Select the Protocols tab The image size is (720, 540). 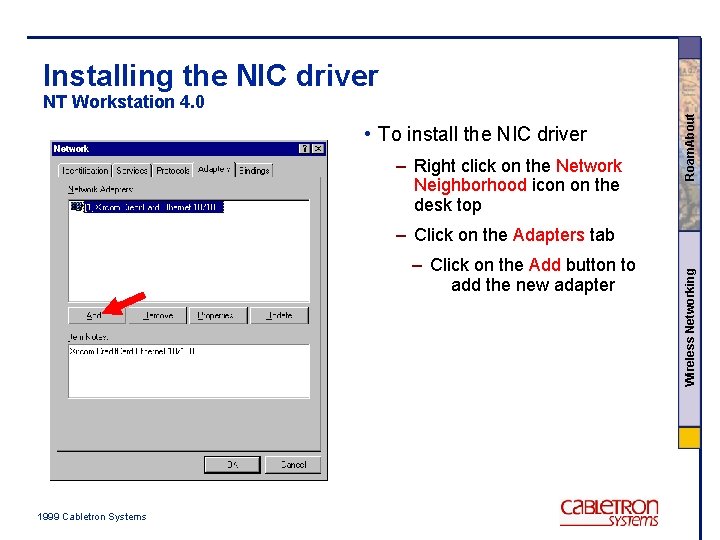(173, 170)
